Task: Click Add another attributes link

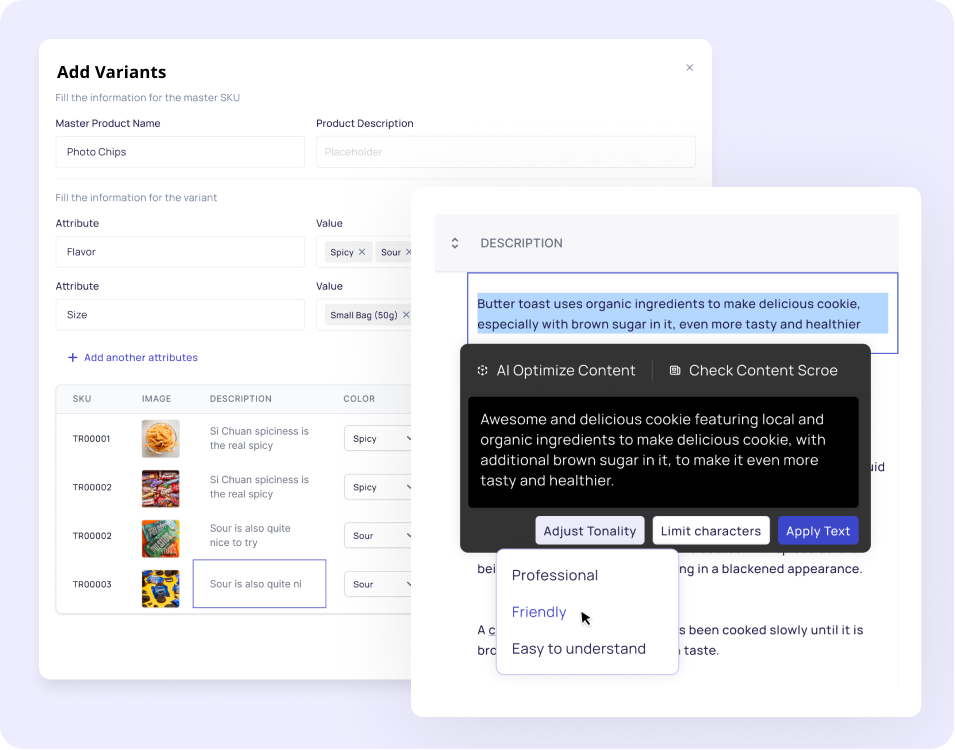Action: click(x=141, y=357)
